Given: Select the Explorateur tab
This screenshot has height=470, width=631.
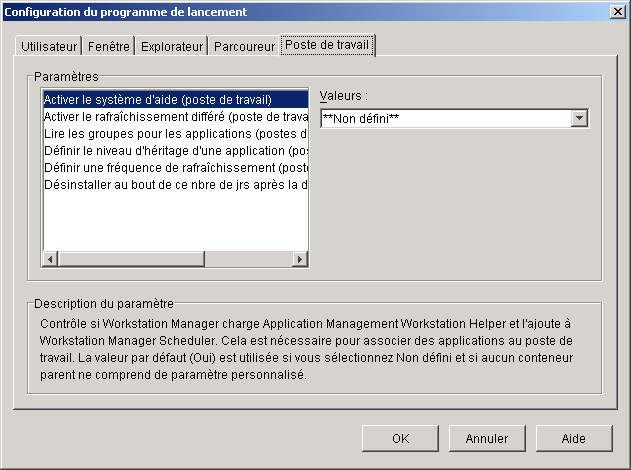Looking at the screenshot, I should tap(172, 47).
